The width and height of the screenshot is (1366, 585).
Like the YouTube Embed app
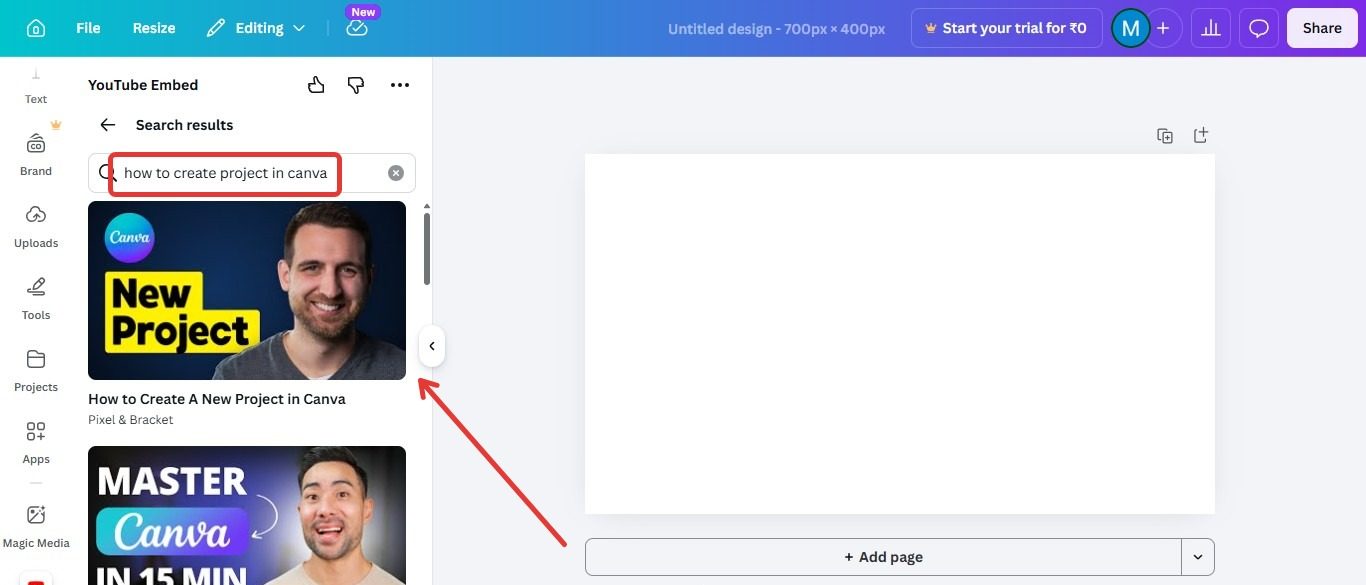pos(316,85)
